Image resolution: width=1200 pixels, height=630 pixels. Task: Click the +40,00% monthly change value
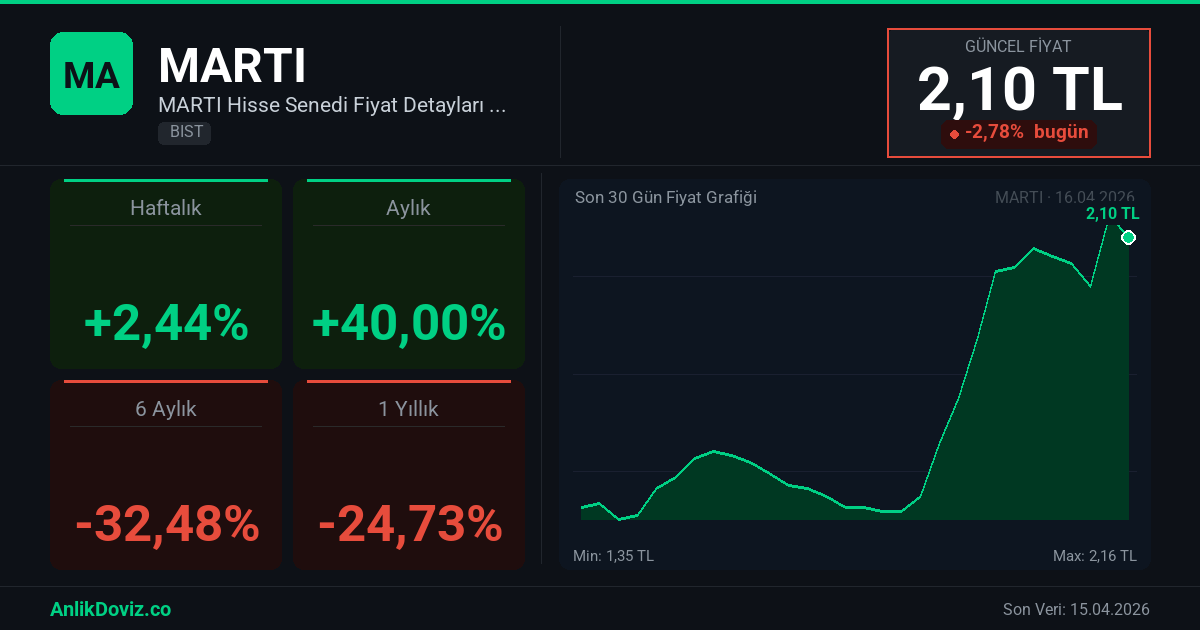[x=408, y=323]
